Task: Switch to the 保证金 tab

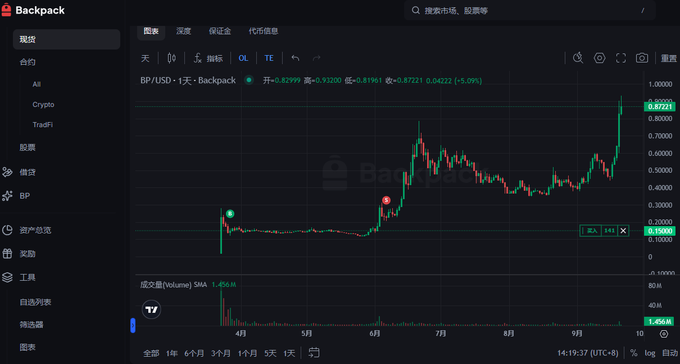Action: [x=220, y=31]
